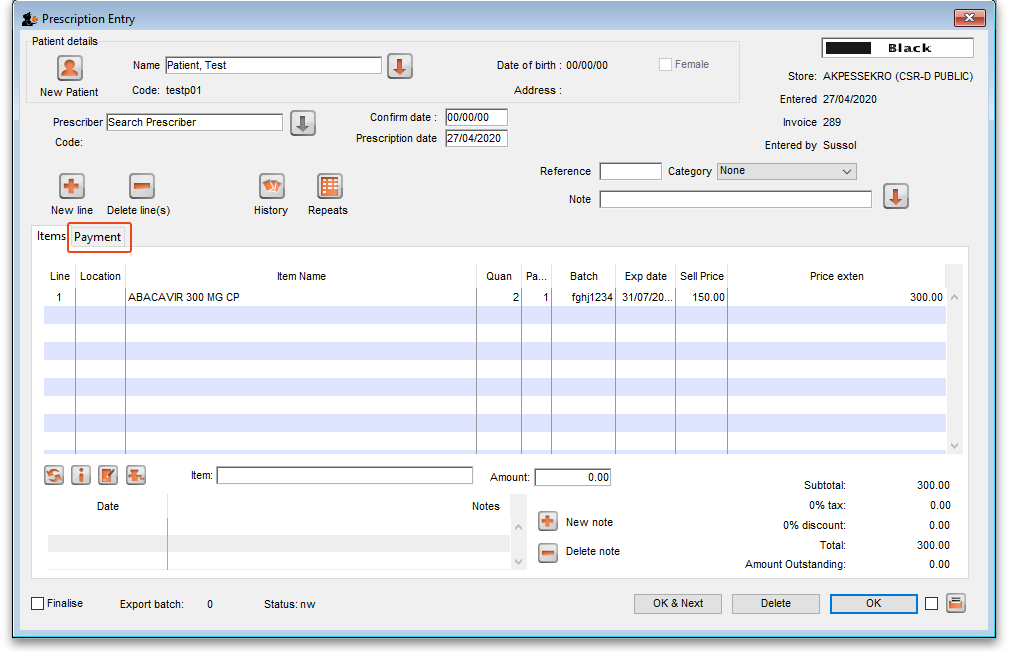Click the orange info icon below the item list
Screen dimensions: 1009x651
(x=81, y=476)
